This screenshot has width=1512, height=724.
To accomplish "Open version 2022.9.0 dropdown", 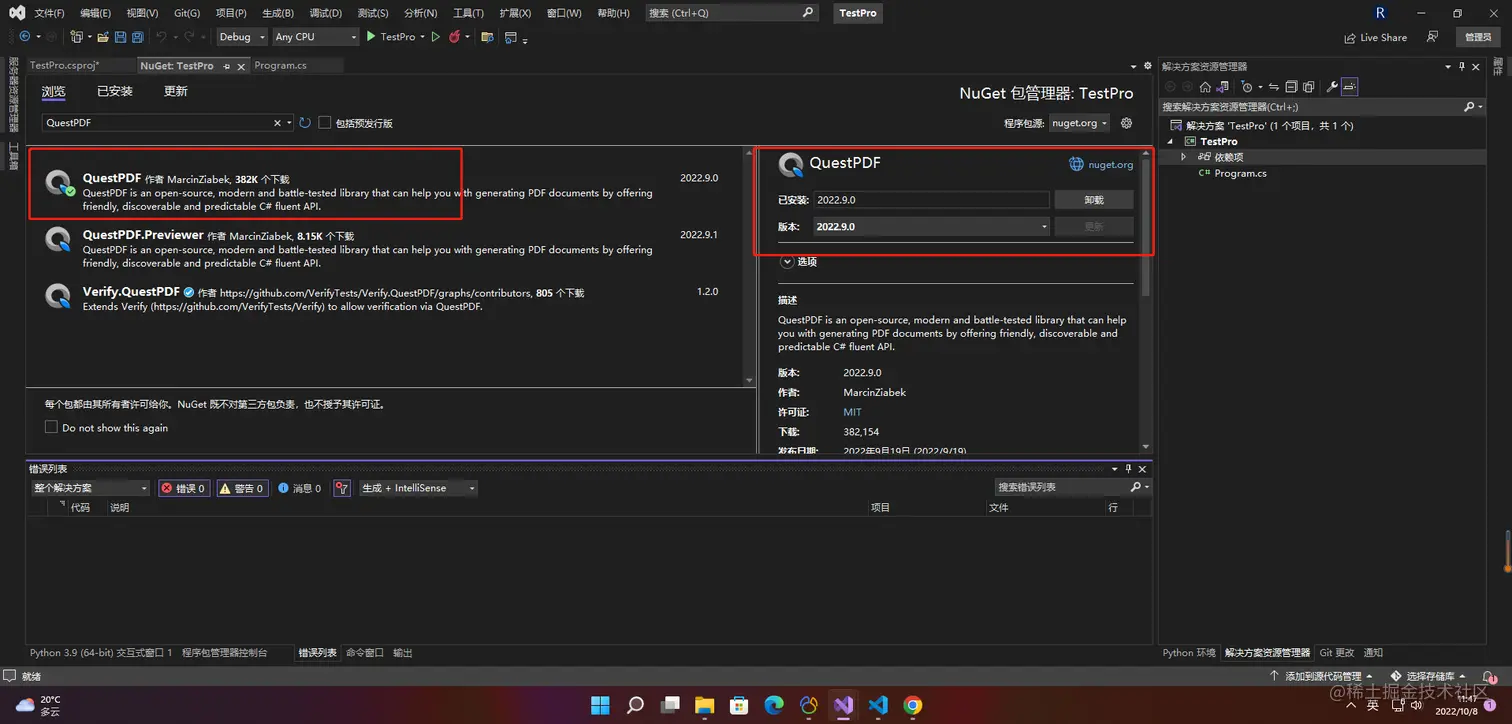I will tap(932, 227).
